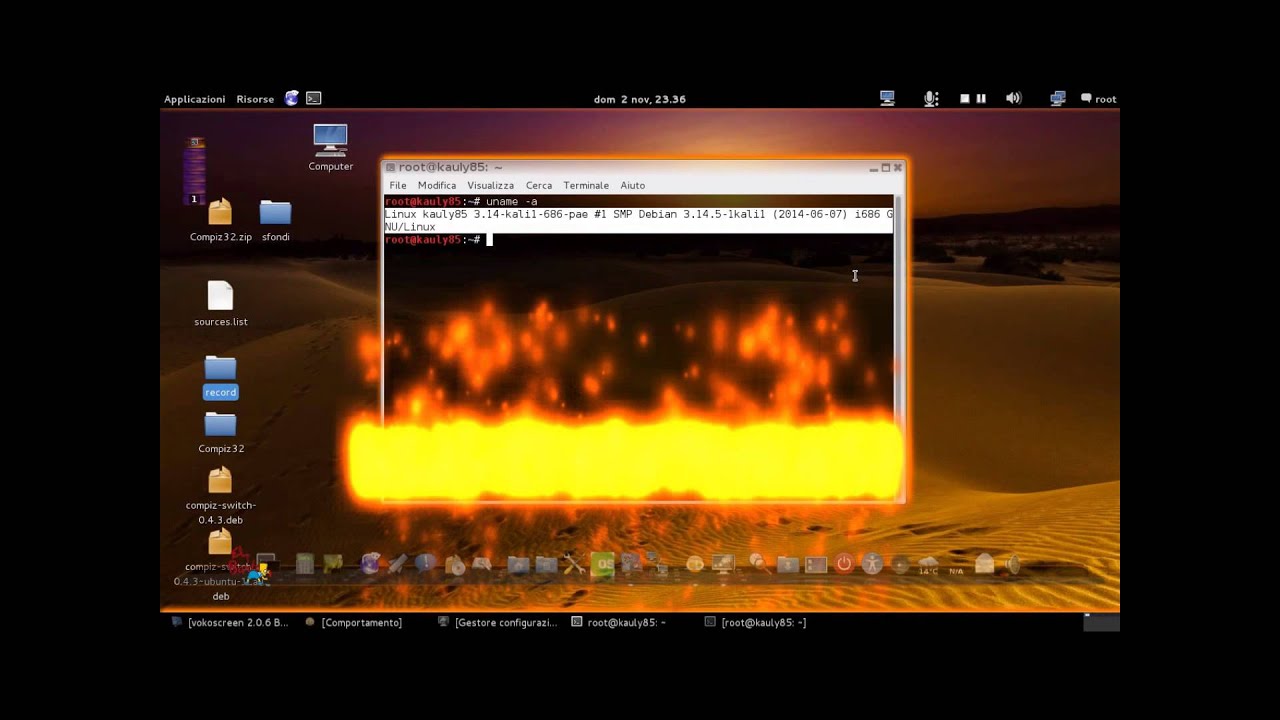Select the Compiz32.zip archive on desktop
The image size is (1280, 720).
(220, 221)
